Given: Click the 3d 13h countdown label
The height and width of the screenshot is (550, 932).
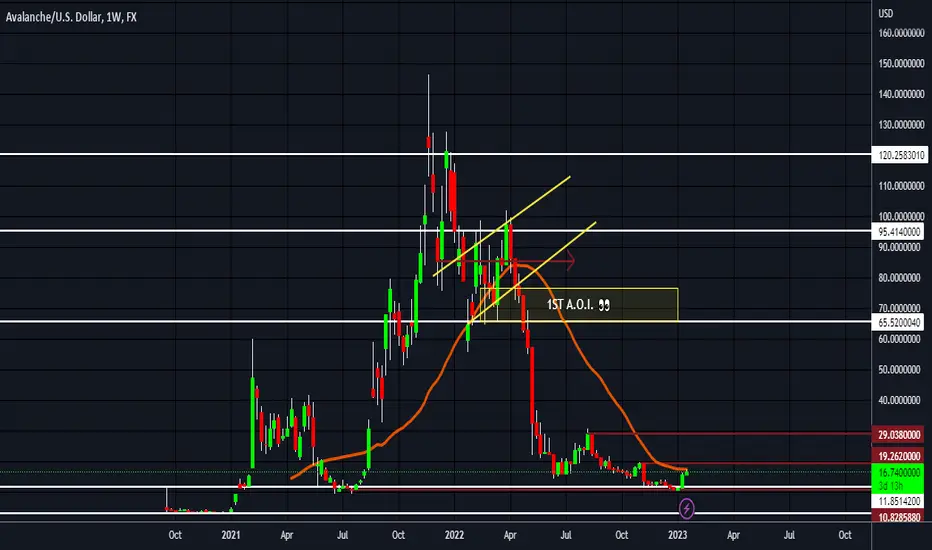Looking at the screenshot, I should pyautogui.click(x=890, y=486).
